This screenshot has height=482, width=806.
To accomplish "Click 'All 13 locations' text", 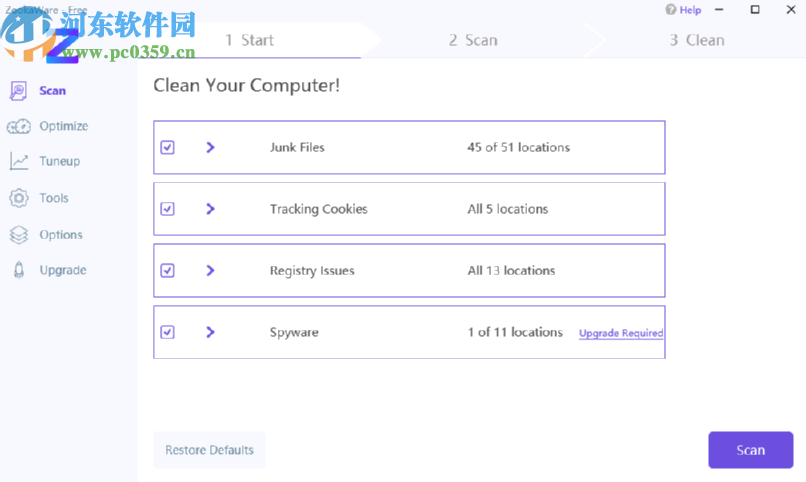I will click(x=511, y=271).
